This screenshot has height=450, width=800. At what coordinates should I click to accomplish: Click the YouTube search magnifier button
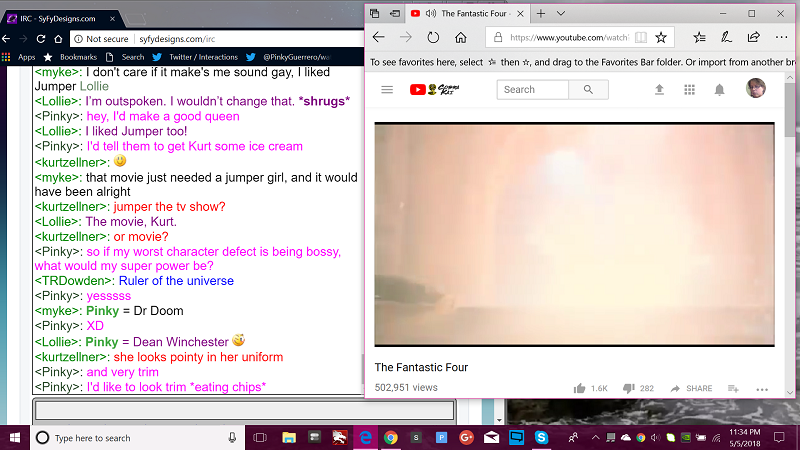coord(588,90)
